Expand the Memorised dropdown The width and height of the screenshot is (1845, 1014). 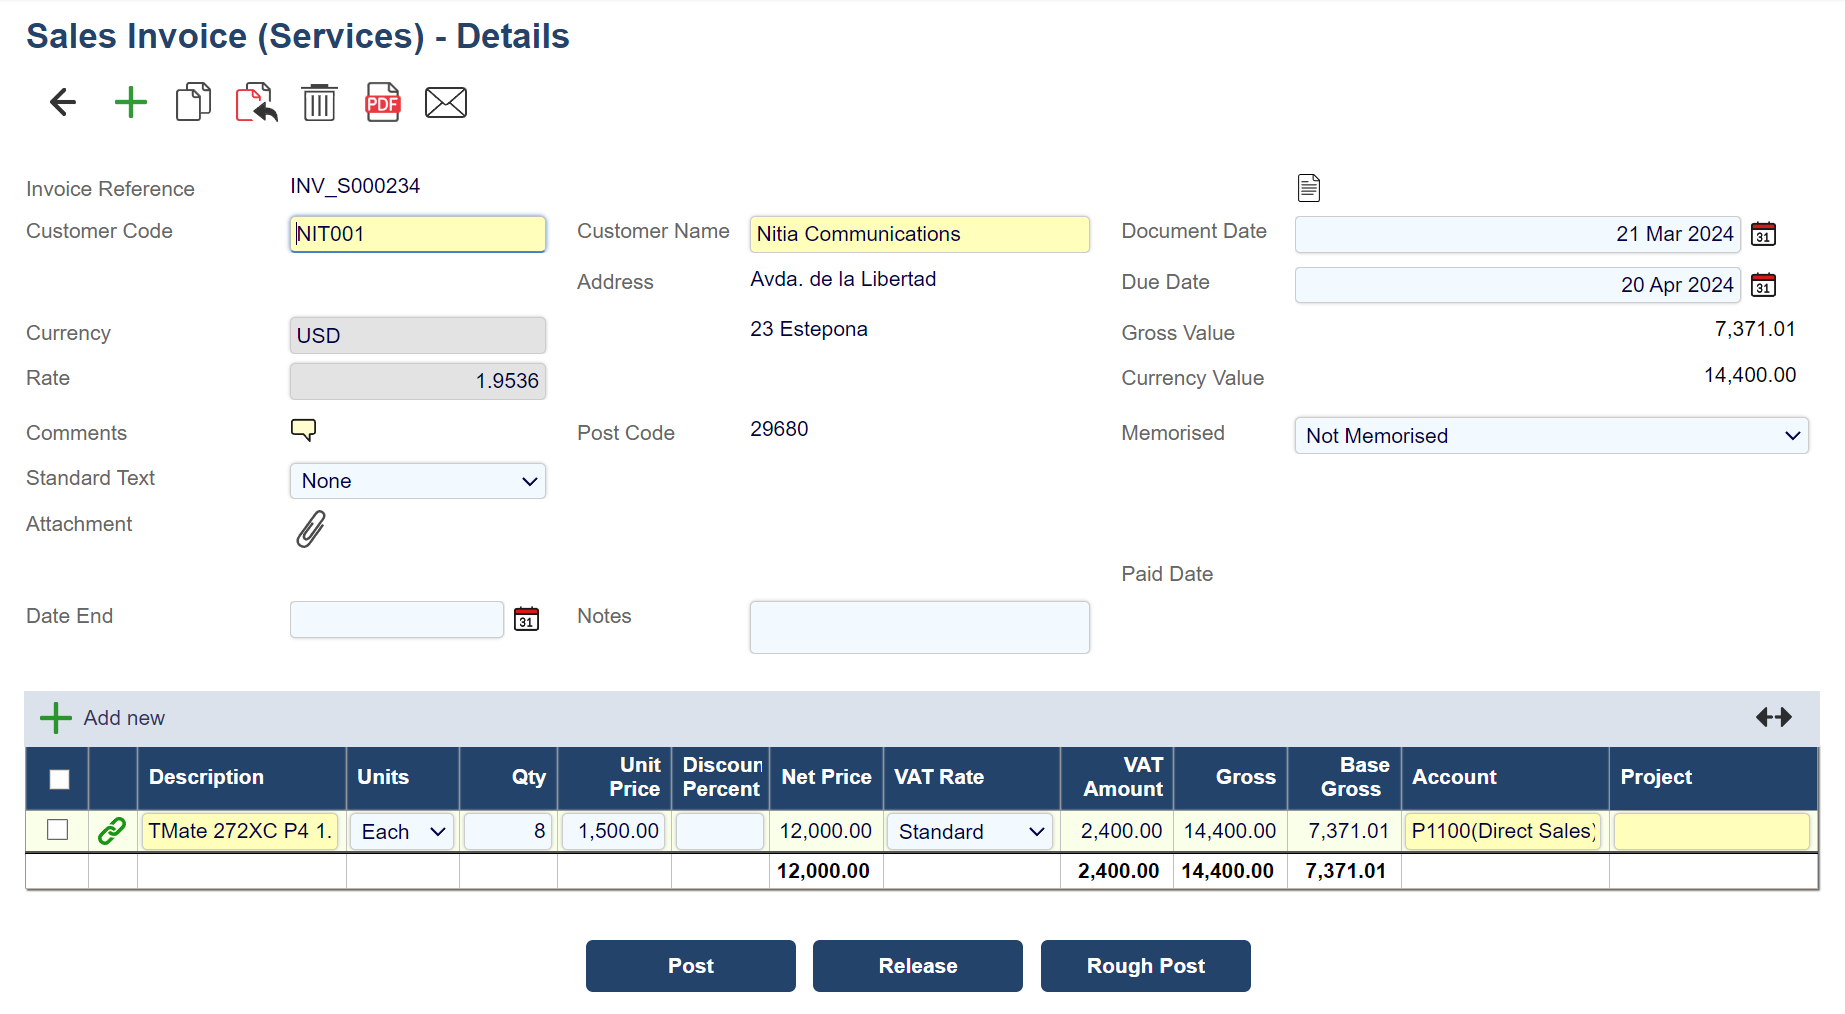1550,436
